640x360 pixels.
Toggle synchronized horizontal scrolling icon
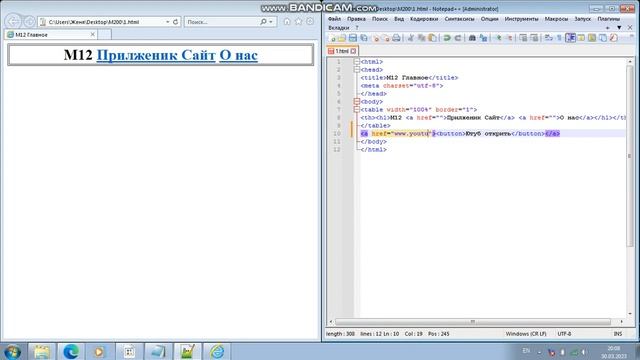(534, 38)
